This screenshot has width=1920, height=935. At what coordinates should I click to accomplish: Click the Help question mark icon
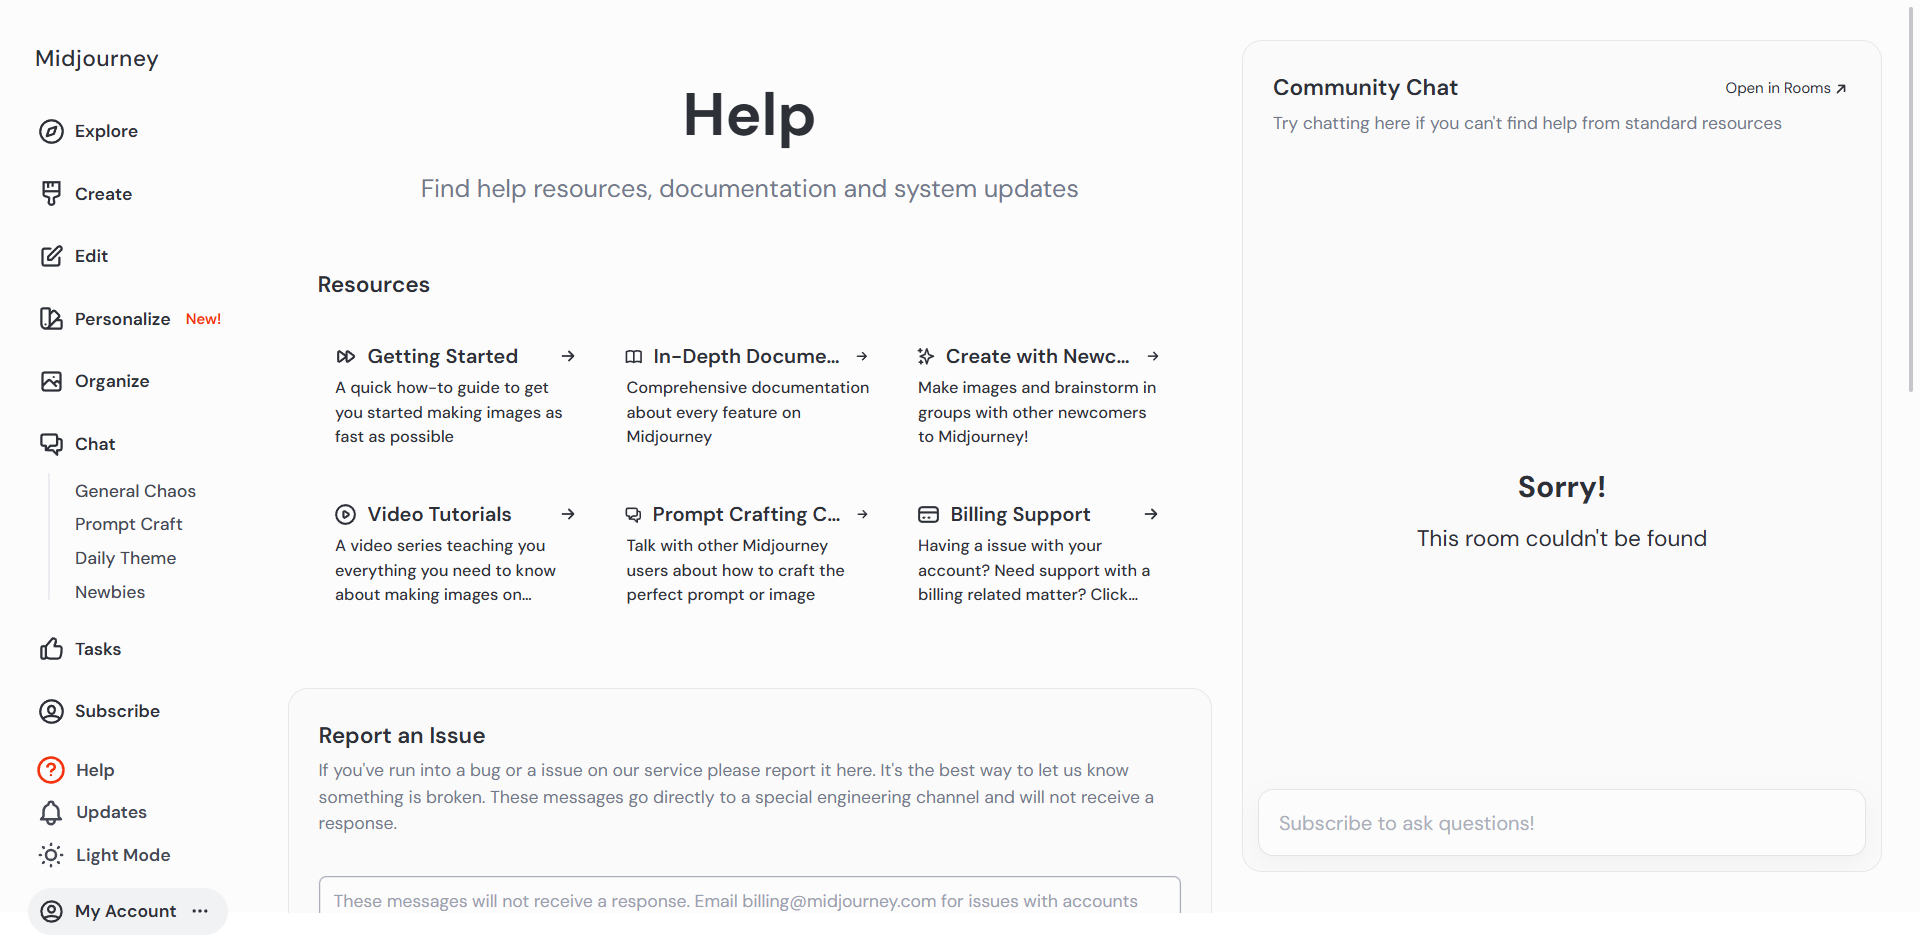(51, 770)
